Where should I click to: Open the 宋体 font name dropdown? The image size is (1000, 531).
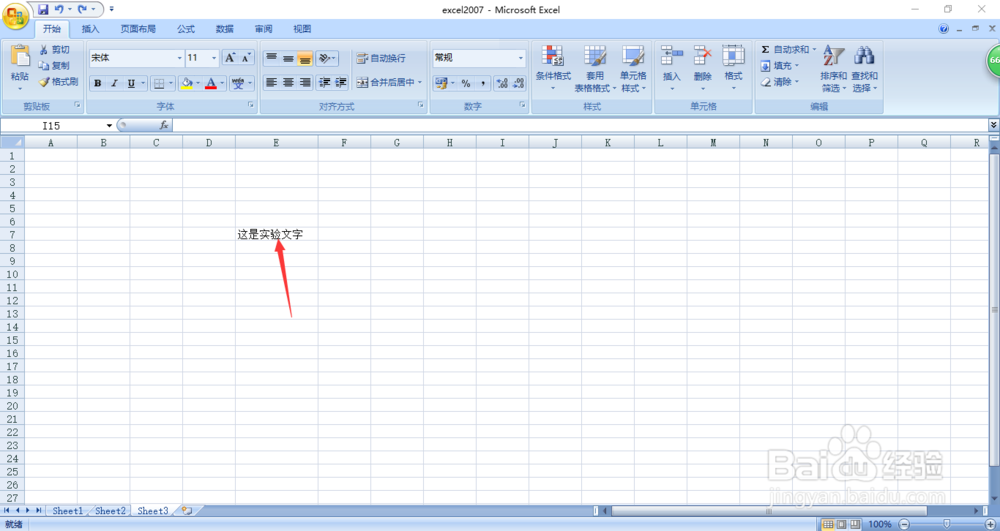(x=180, y=58)
